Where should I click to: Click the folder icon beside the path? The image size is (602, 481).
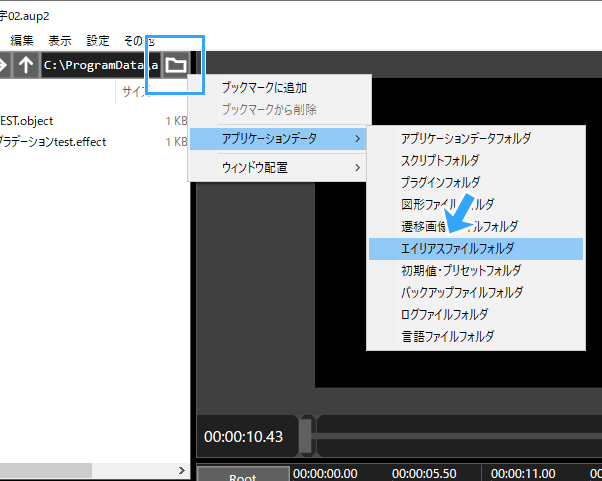point(176,65)
